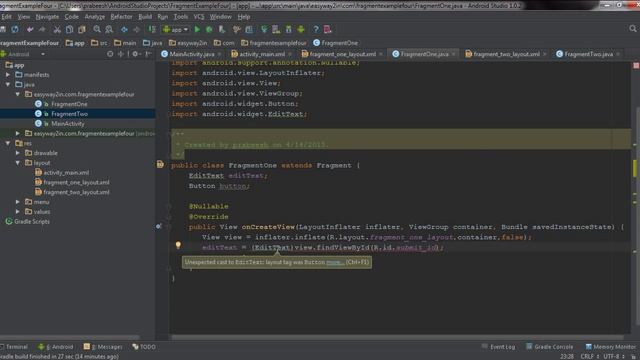Click the editor horizontal scrollbar
640x360 pixels.
pos(397,338)
